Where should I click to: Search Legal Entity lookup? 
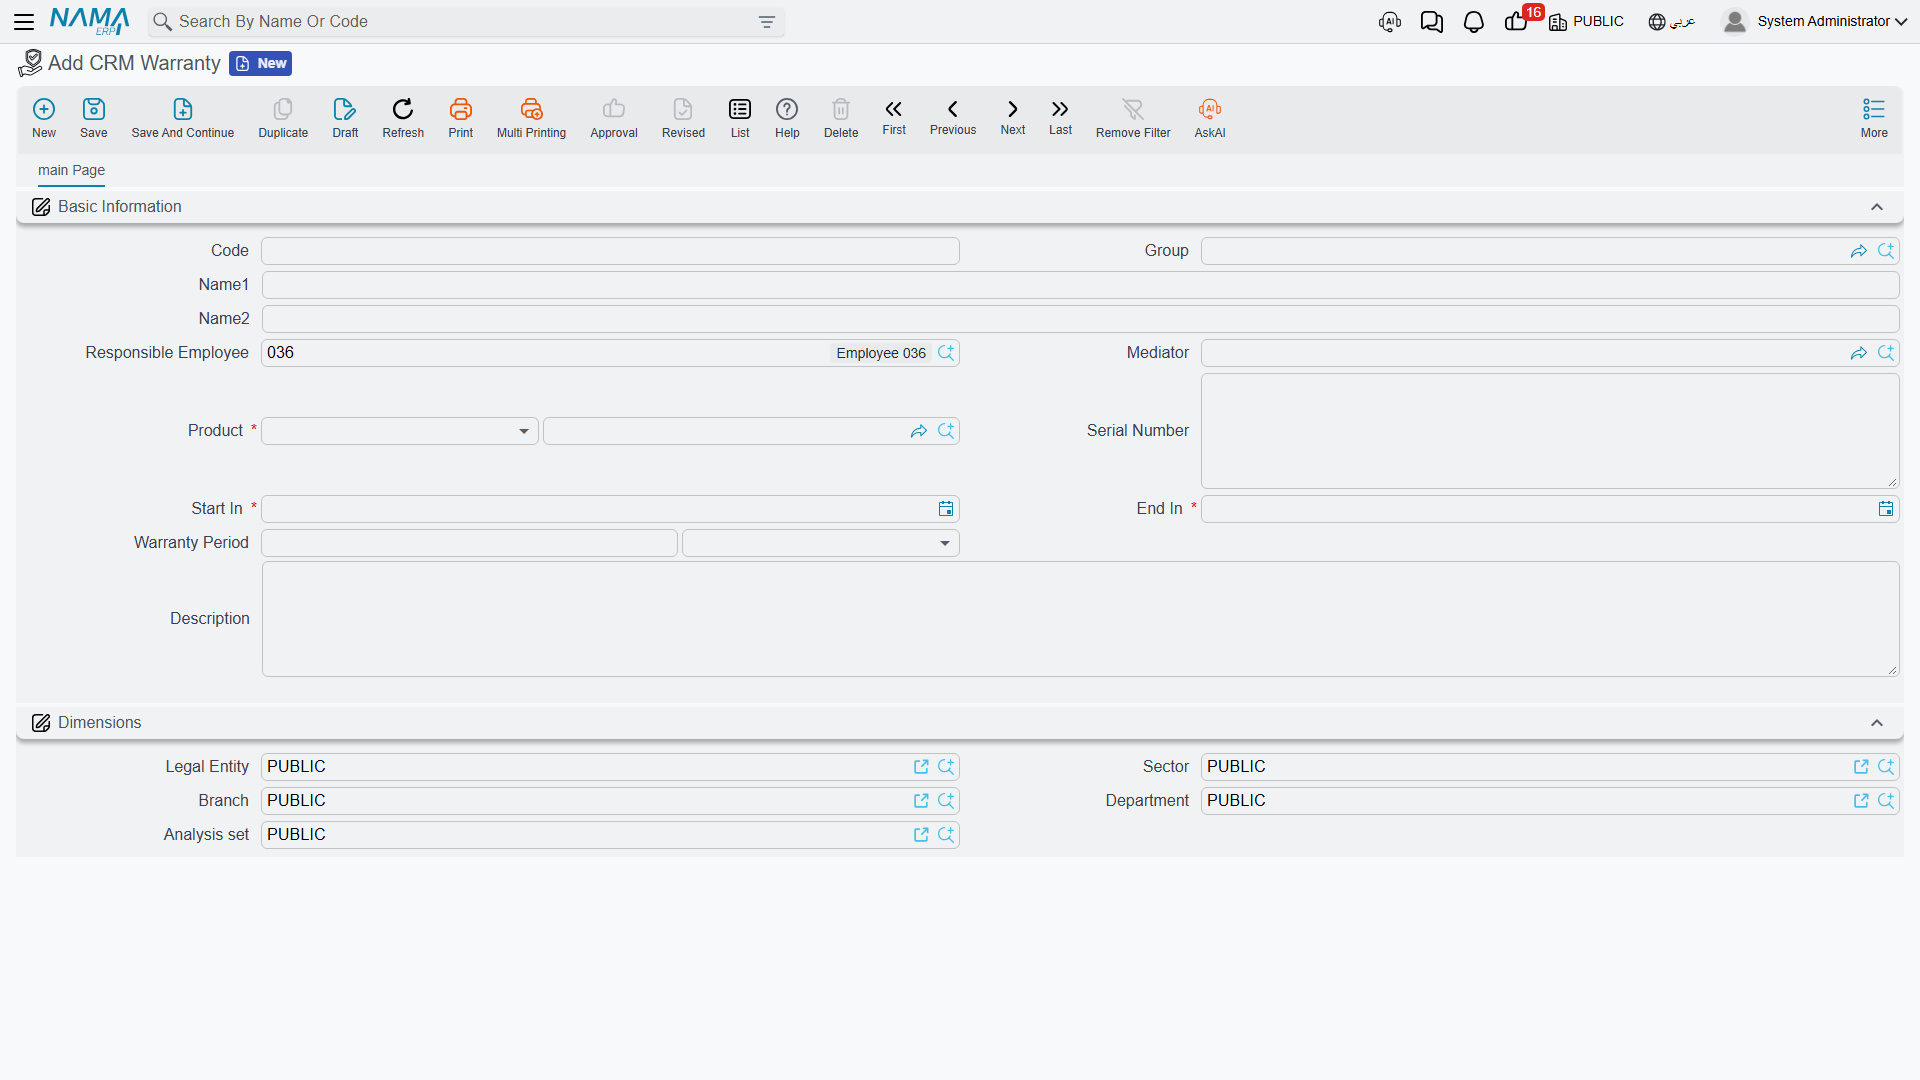pyautogui.click(x=946, y=767)
